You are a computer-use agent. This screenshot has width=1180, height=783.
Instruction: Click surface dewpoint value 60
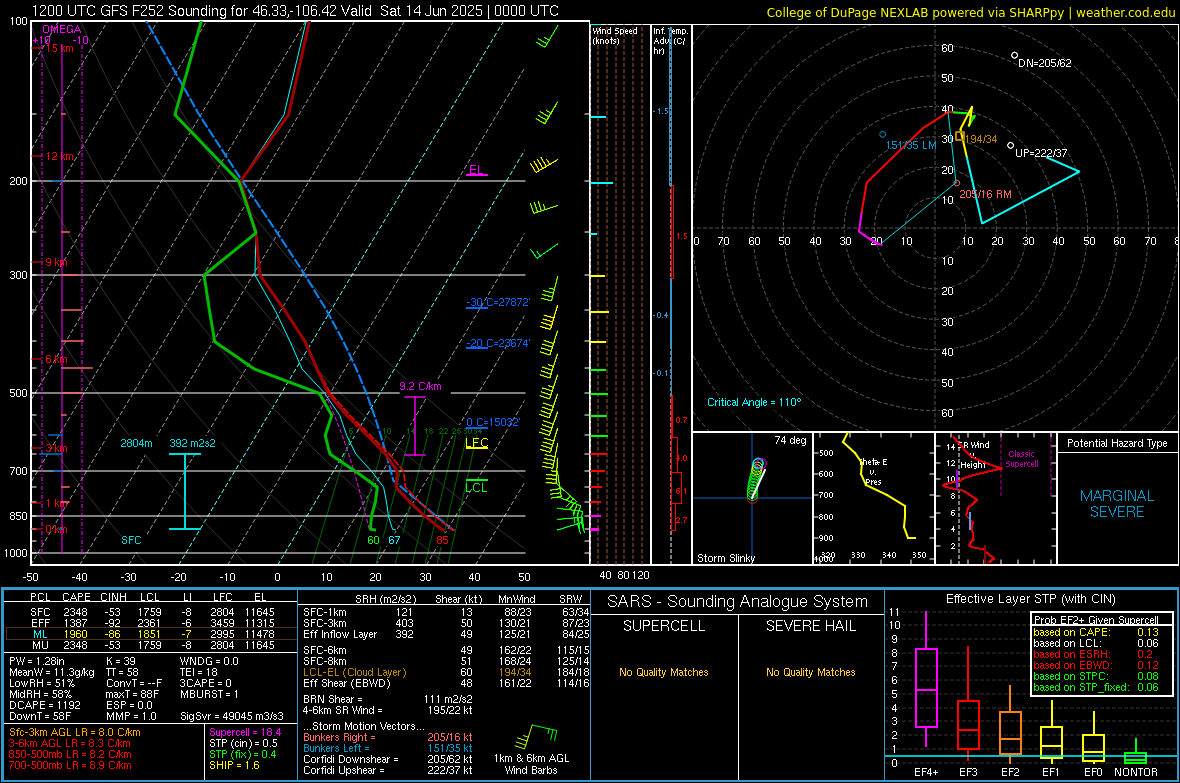pyautogui.click(x=373, y=540)
